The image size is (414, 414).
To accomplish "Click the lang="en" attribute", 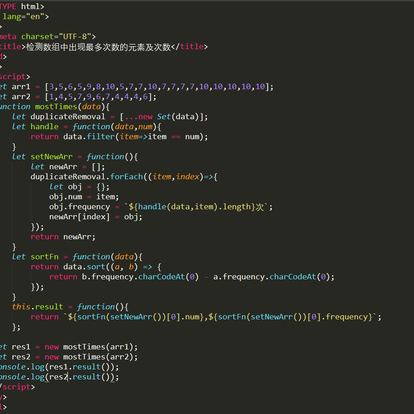I will pyautogui.click(x=25, y=17).
